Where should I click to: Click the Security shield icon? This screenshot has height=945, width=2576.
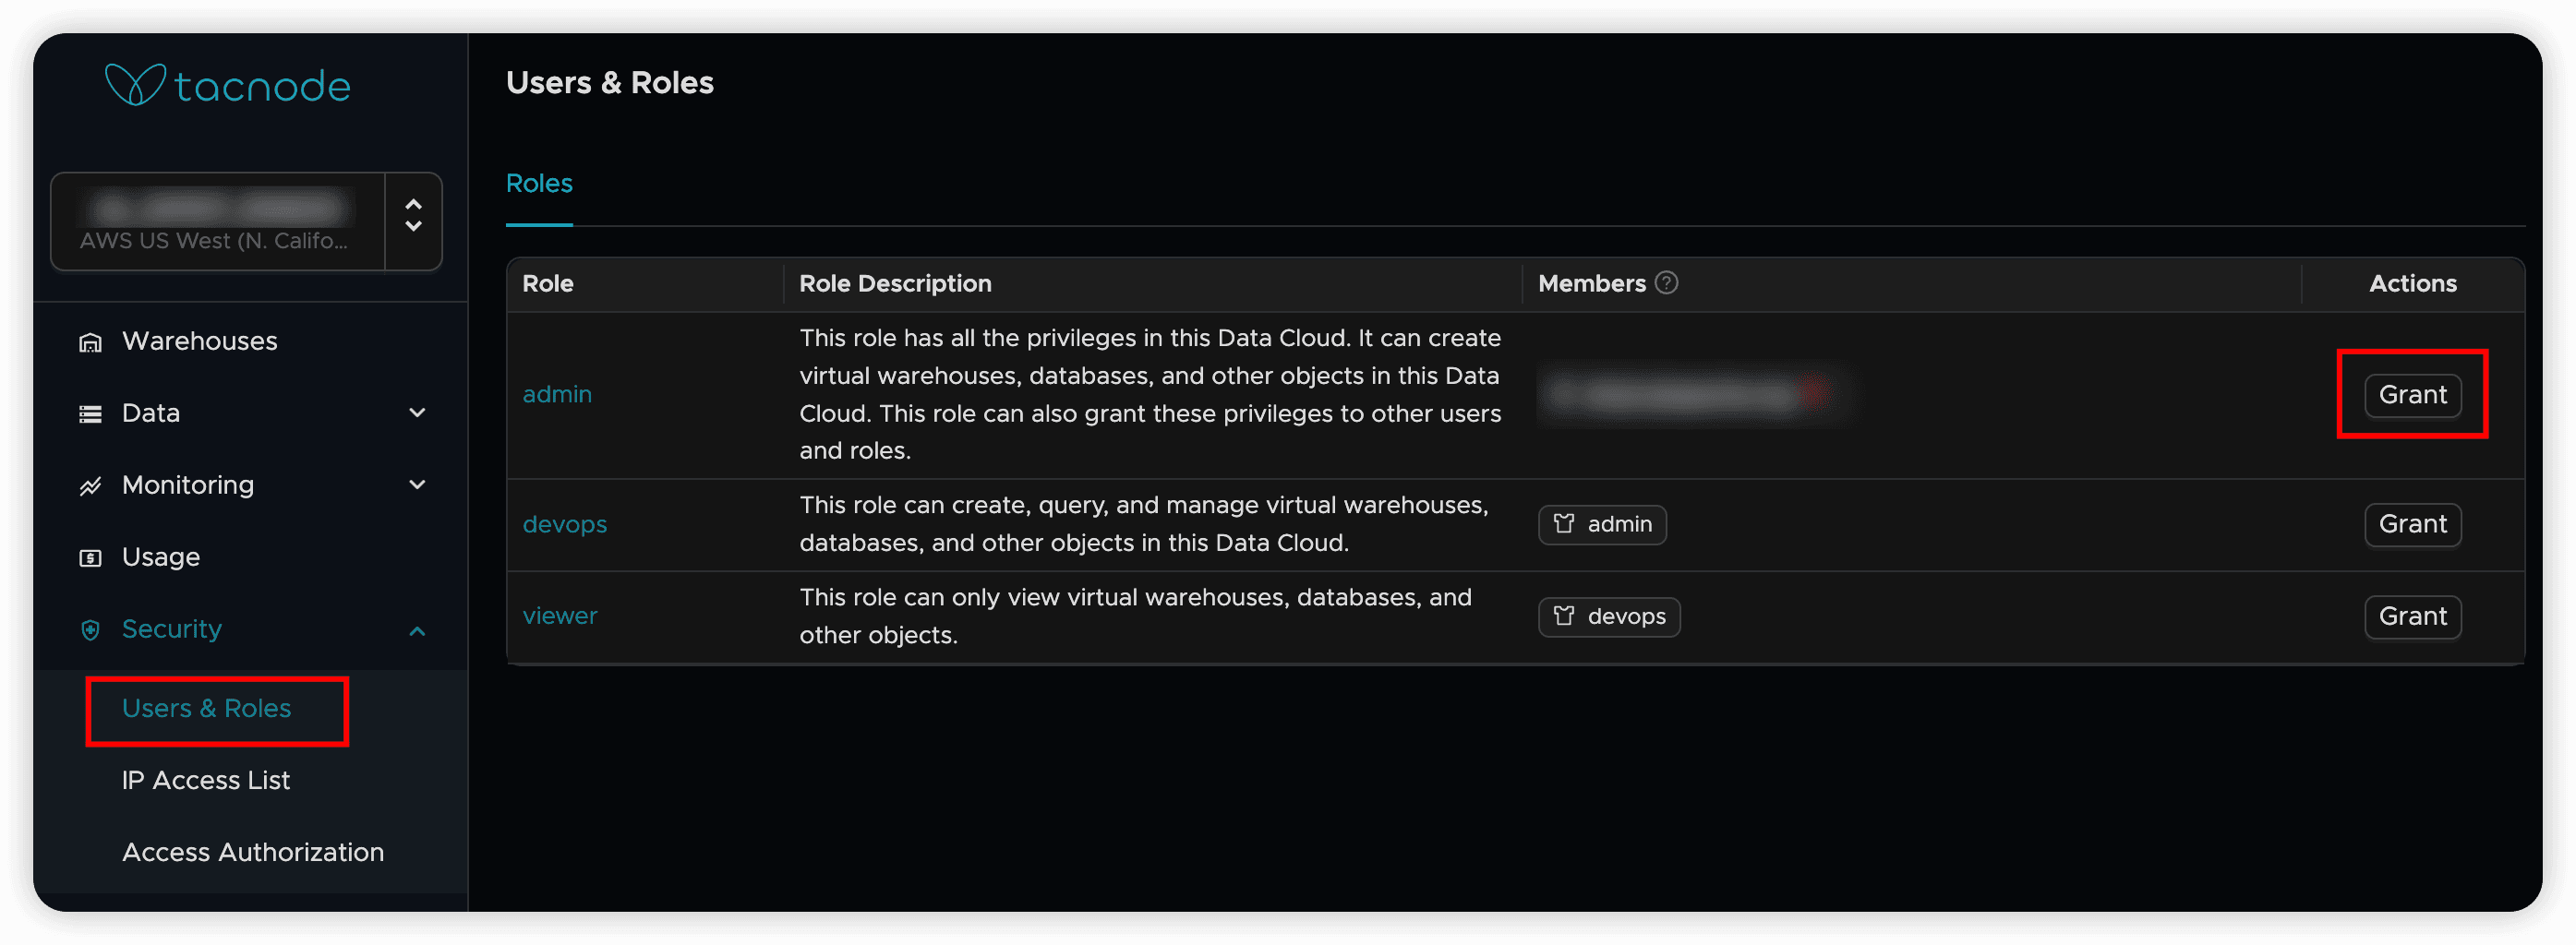coord(90,630)
